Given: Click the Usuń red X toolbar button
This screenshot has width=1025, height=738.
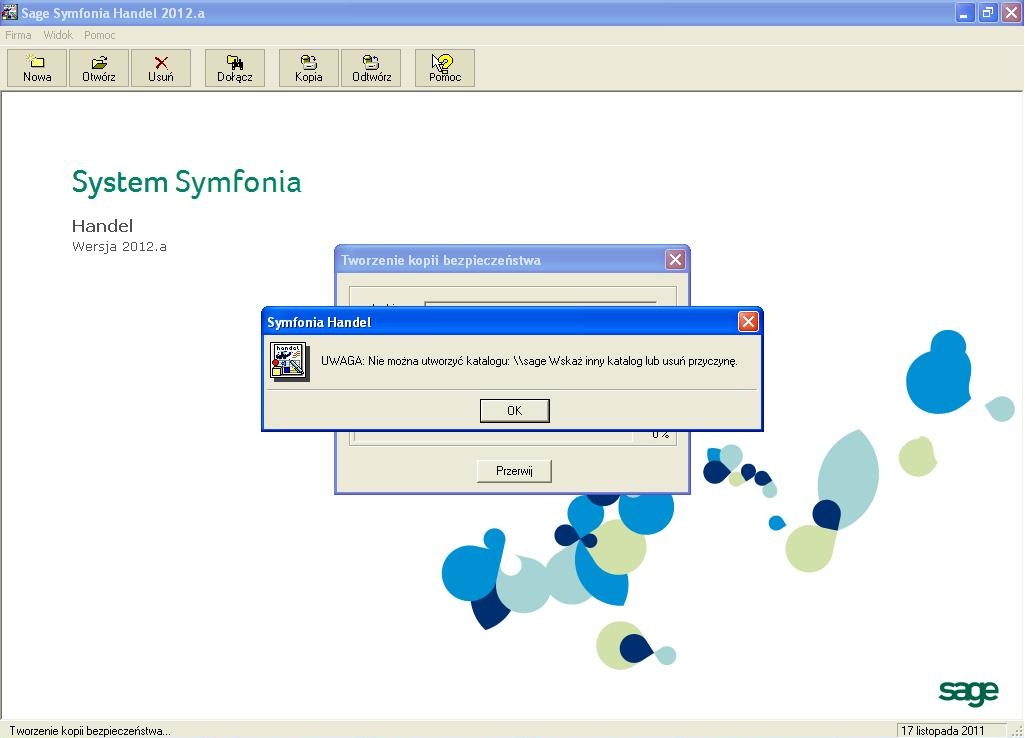Looking at the screenshot, I should click(x=161, y=68).
